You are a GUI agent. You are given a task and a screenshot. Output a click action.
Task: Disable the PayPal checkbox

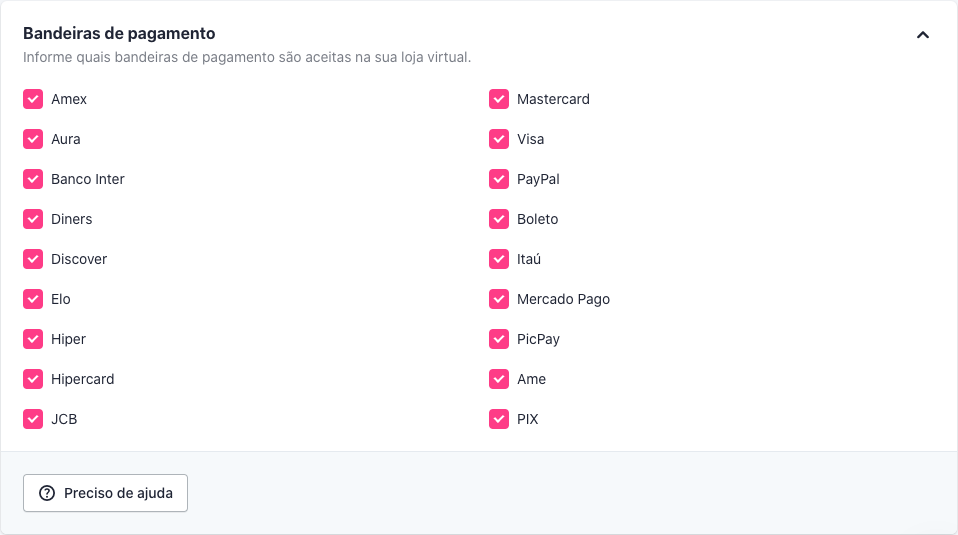(x=499, y=179)
